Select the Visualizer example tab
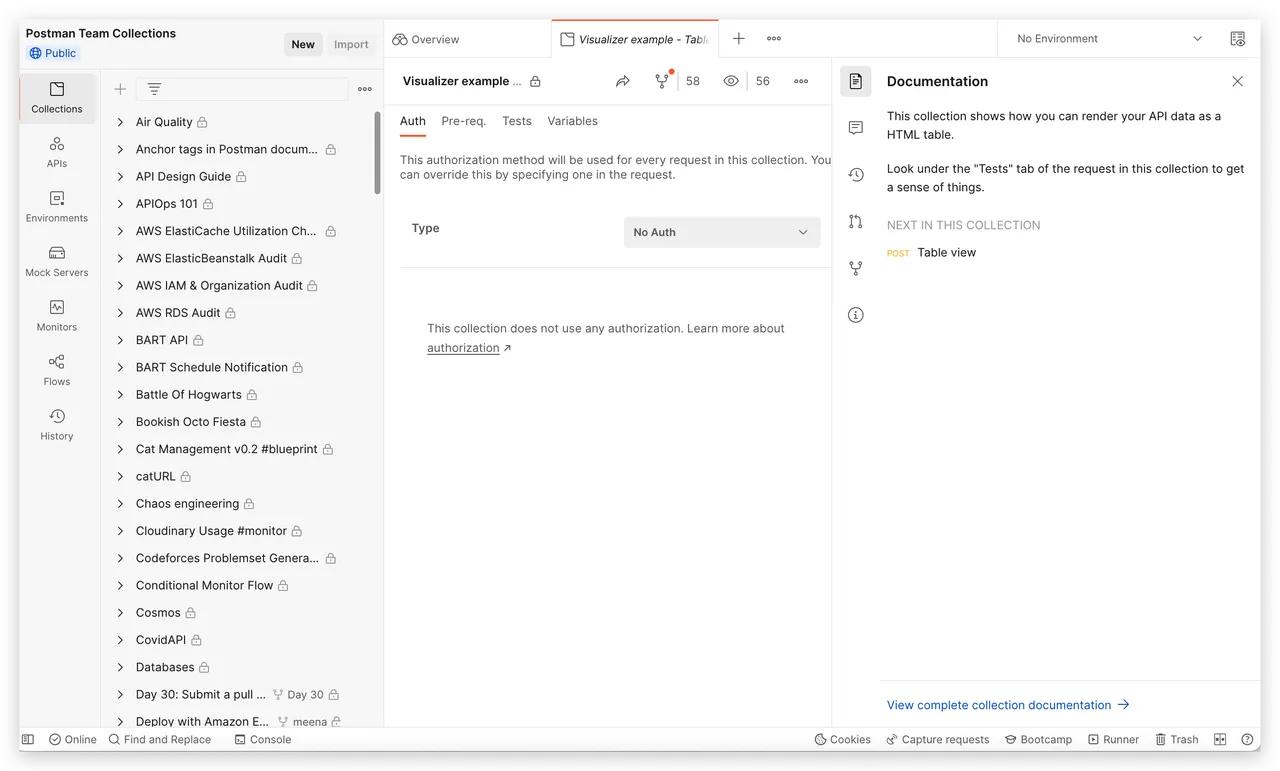Image resolution: width=1280 pixels, height=771 pixels. (635, 39)
